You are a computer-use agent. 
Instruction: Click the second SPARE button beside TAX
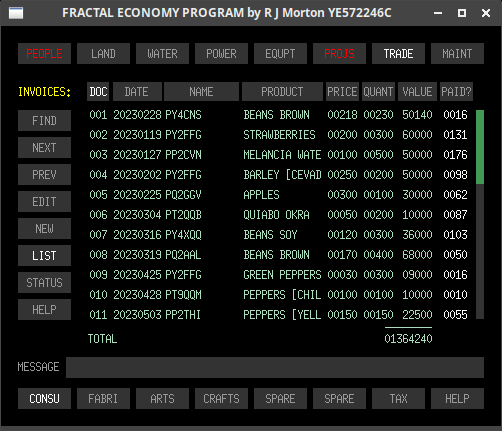[339, 398]
